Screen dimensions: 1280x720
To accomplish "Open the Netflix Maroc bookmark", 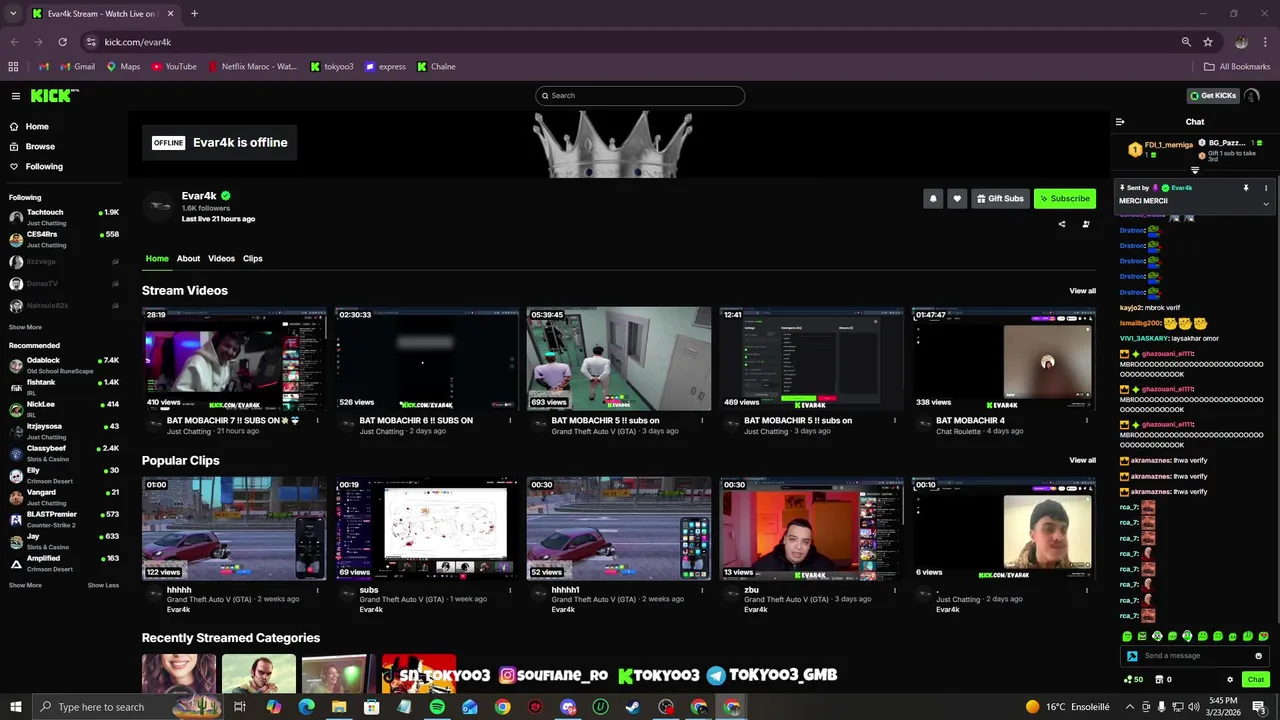I will [x=252, y=67].
